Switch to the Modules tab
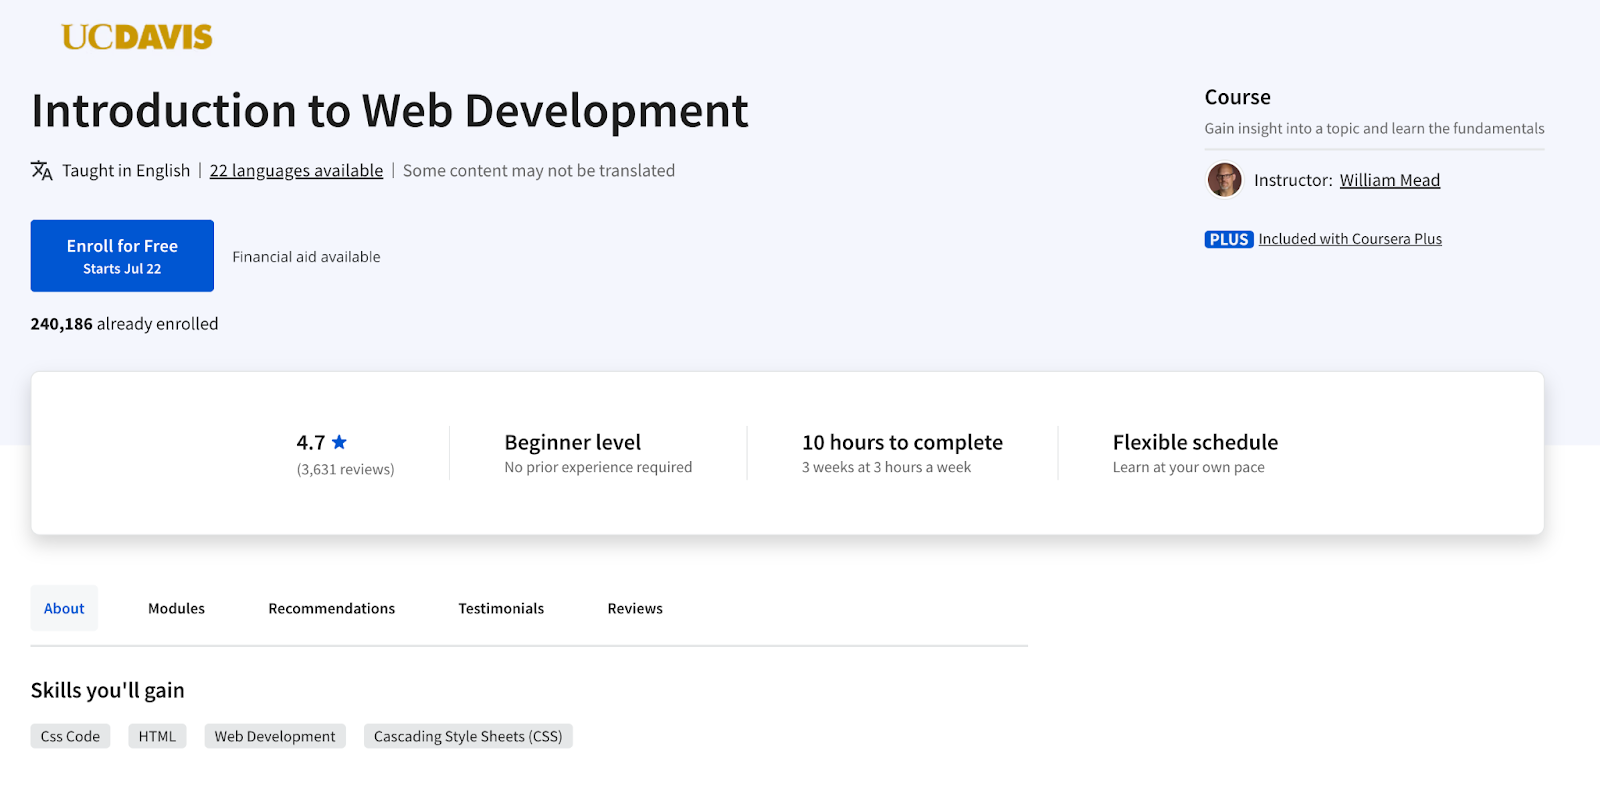The height and width of the screenshot is (790, 1600). coord(176,608)
